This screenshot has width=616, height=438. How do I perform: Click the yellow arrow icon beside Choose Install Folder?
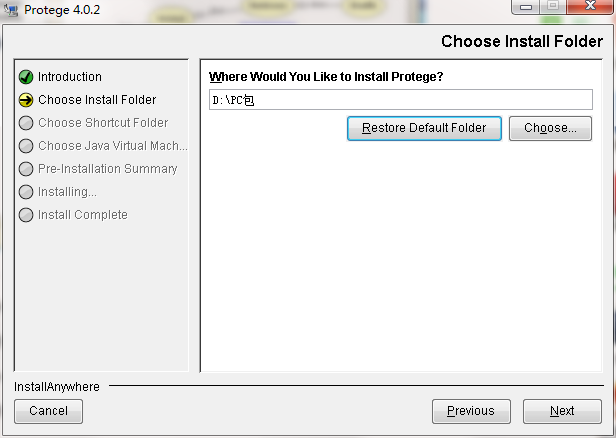26,100
